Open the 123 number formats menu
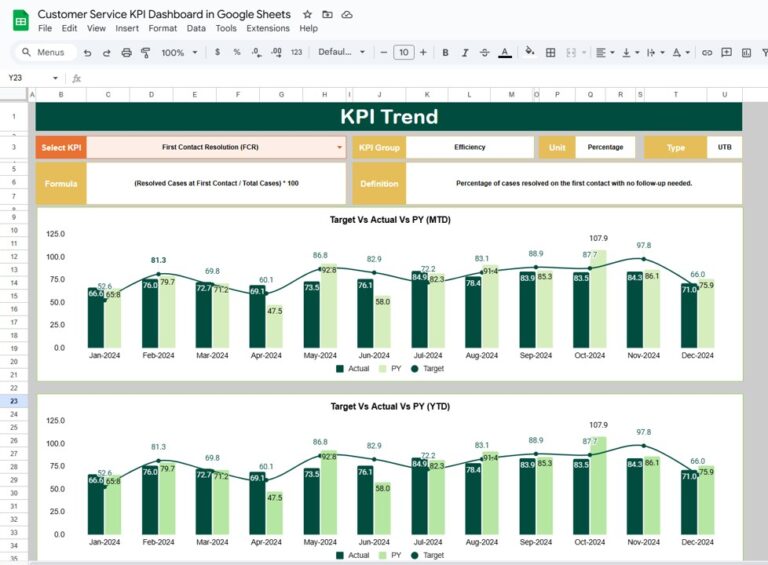The height and width of the screenshot is (565, 768). pos(296,52)
